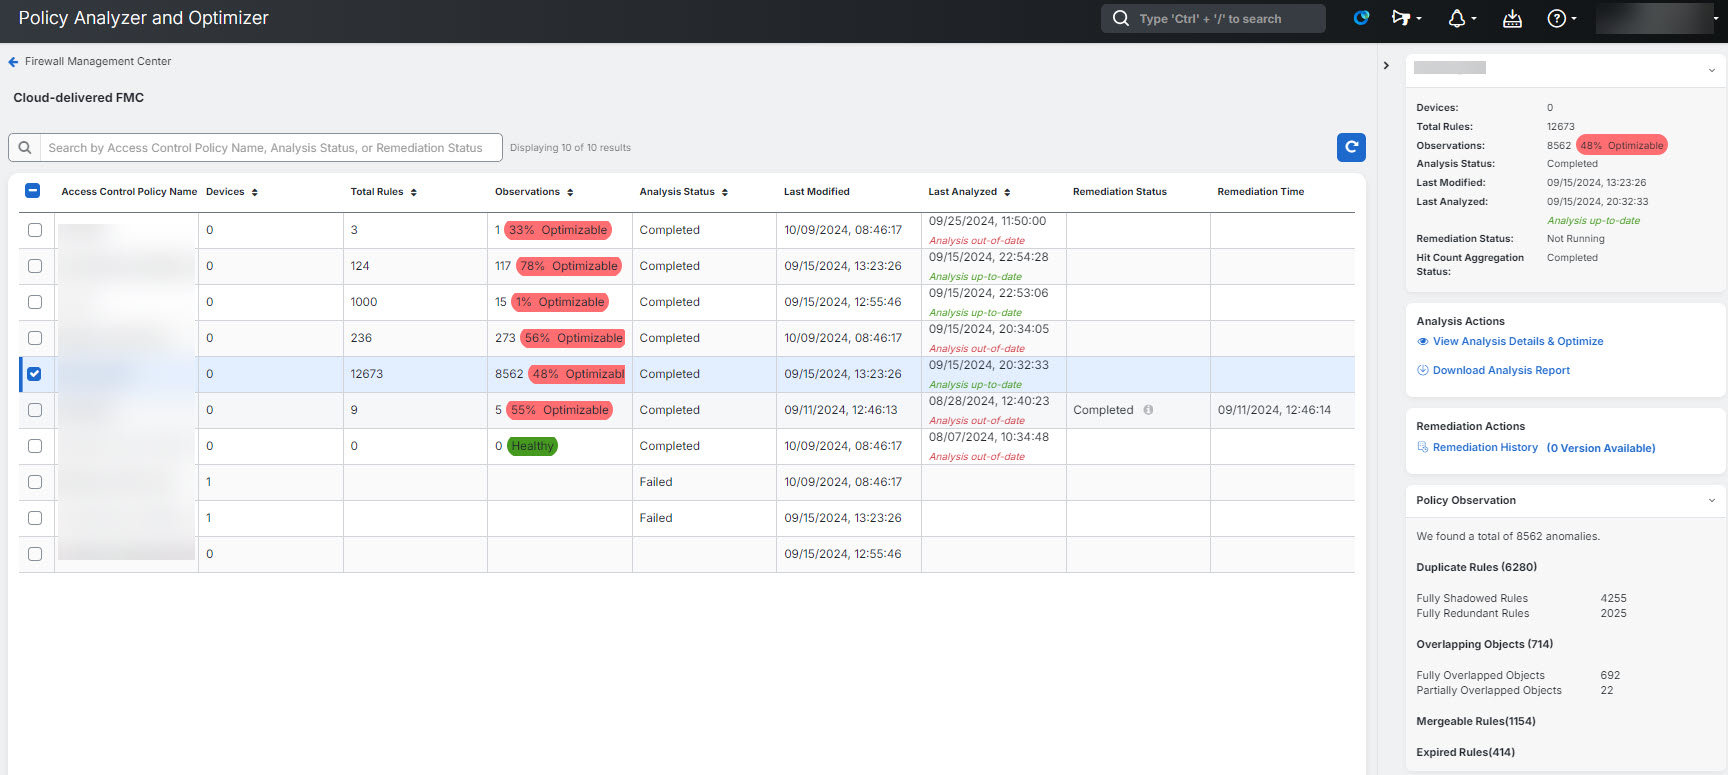Click the 78% Optimizable badge

(x=569, y=266)
